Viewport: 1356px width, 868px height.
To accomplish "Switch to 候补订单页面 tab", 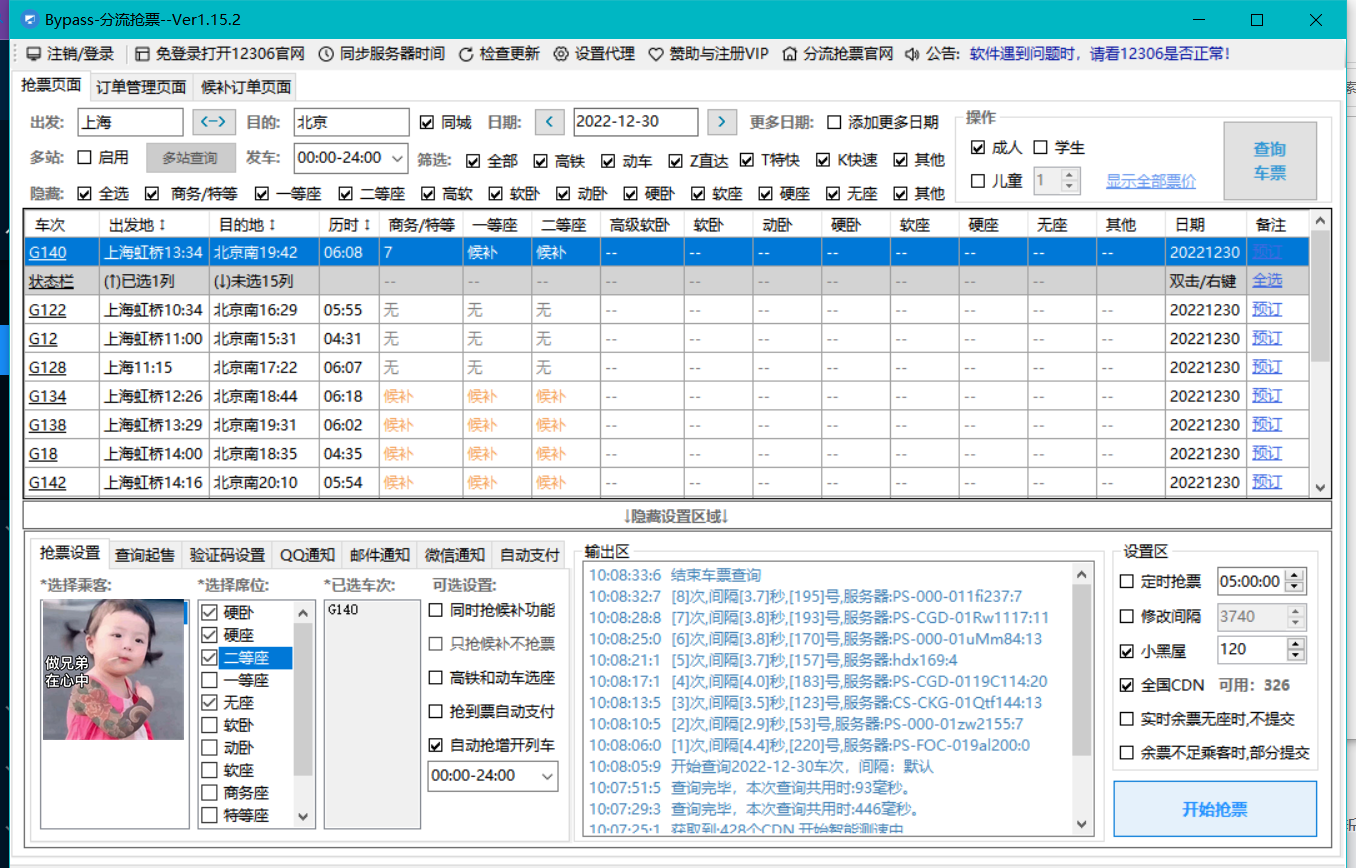I will coord(246,87).
